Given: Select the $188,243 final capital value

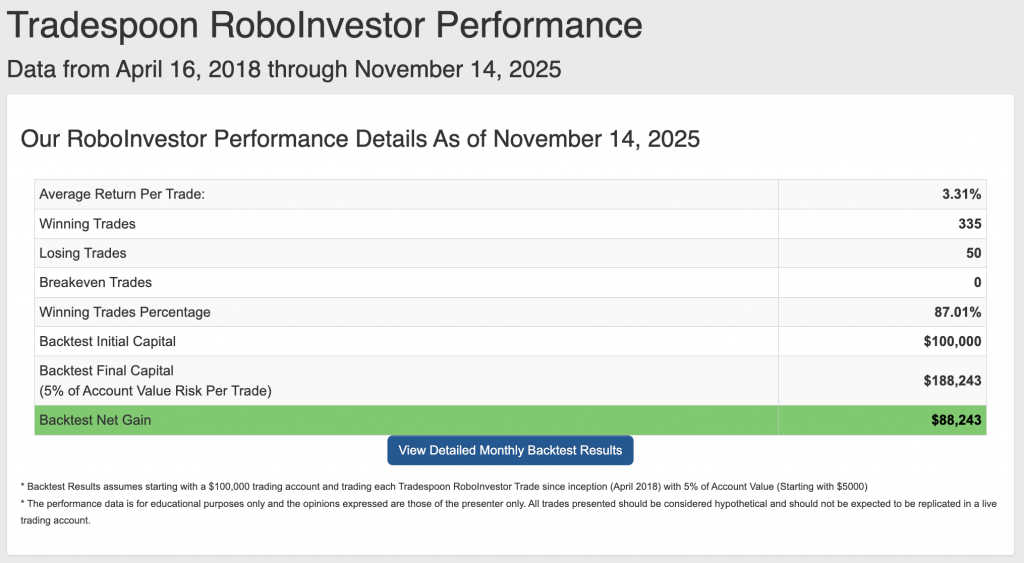Looking at the screenshot, I should click(953, 381).
